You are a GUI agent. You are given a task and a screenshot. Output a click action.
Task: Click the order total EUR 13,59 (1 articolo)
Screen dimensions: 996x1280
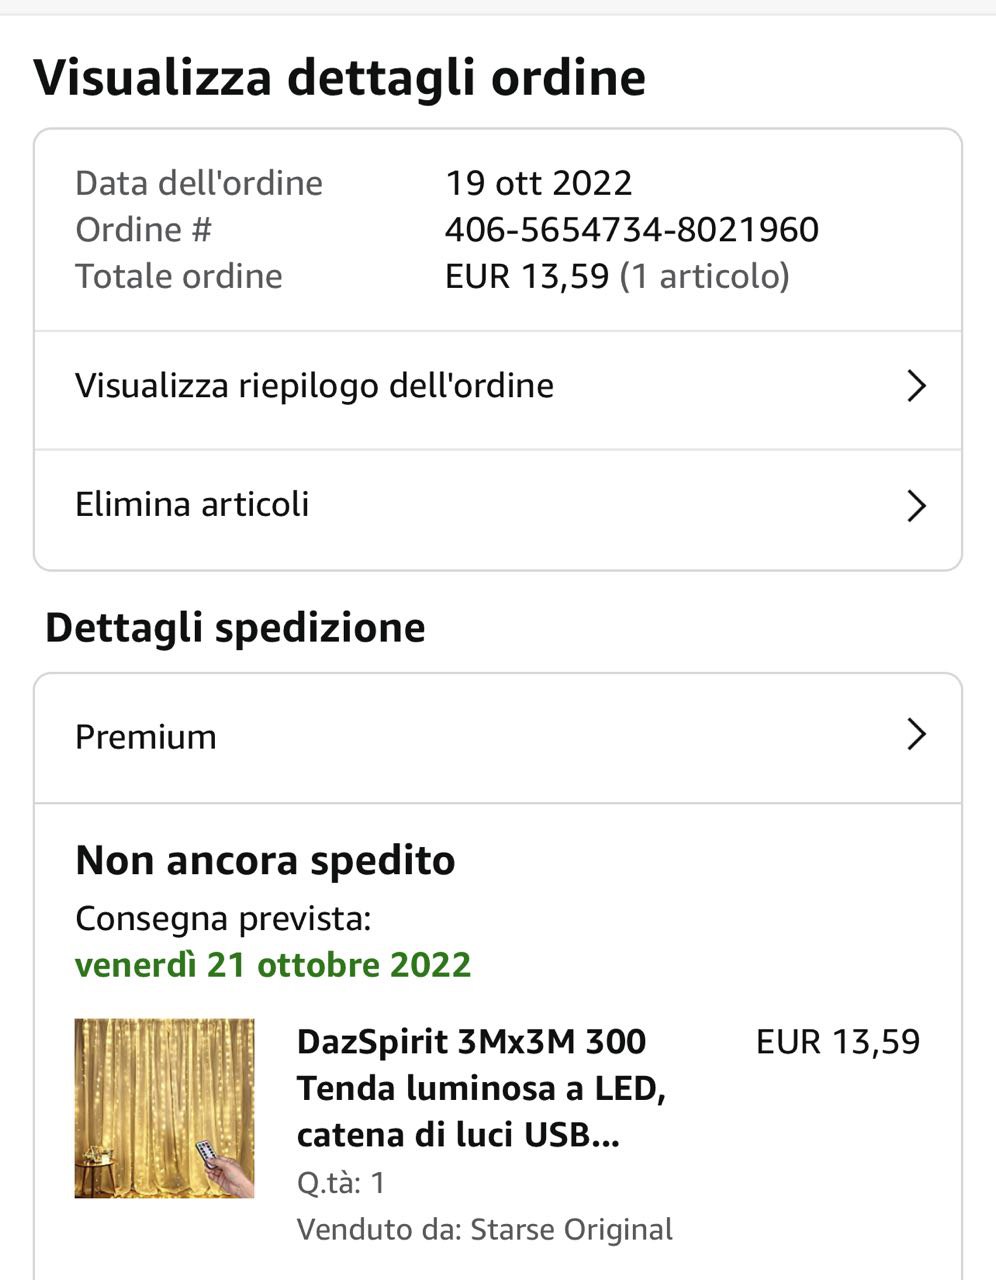tap(617, 276)
